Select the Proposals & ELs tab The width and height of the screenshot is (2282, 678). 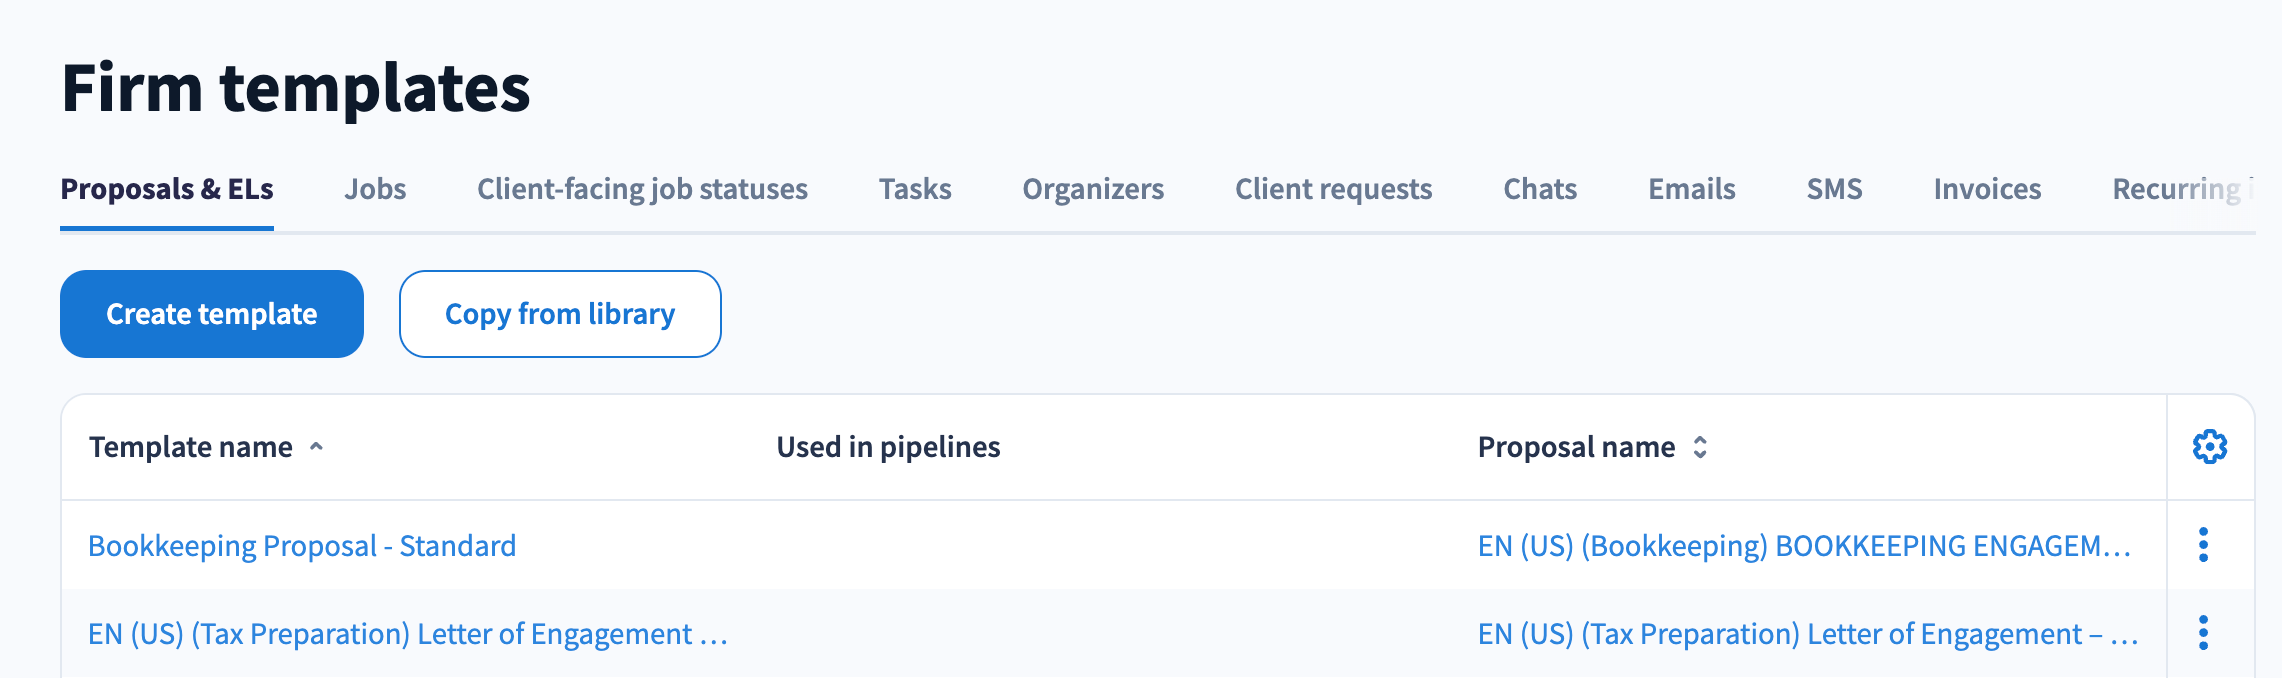167,189
